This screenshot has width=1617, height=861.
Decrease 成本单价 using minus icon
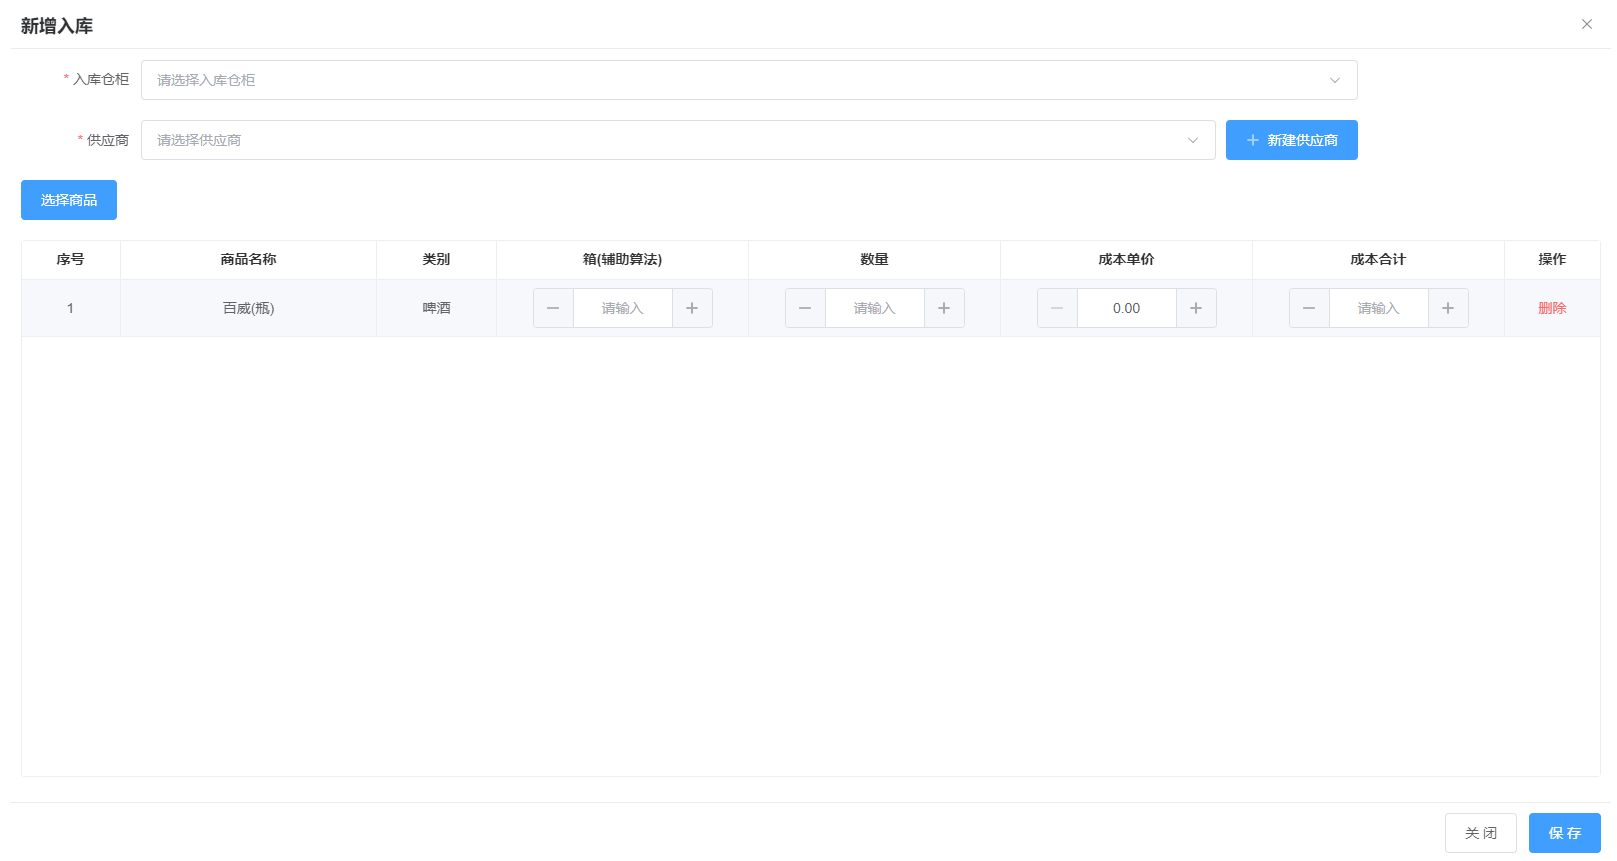1057,308
